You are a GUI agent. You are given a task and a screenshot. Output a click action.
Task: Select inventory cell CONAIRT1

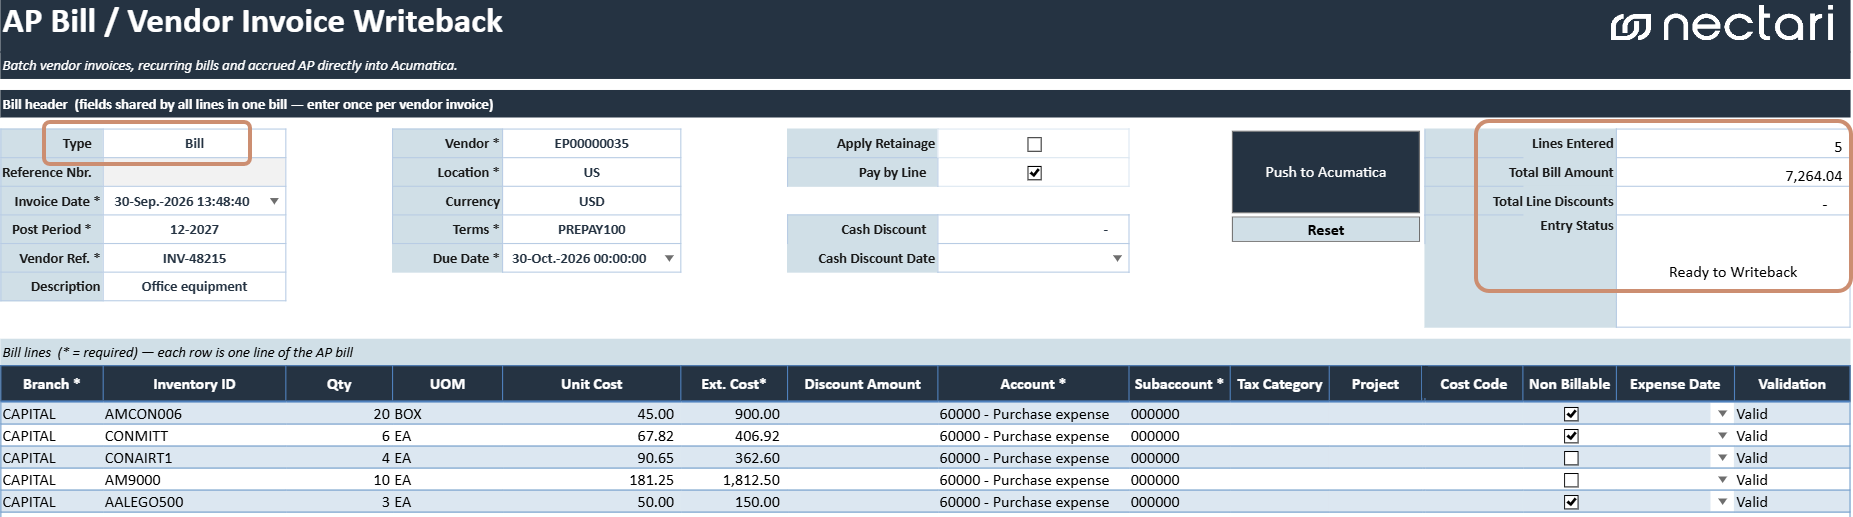pyautogui.click(x=194, y=458)
